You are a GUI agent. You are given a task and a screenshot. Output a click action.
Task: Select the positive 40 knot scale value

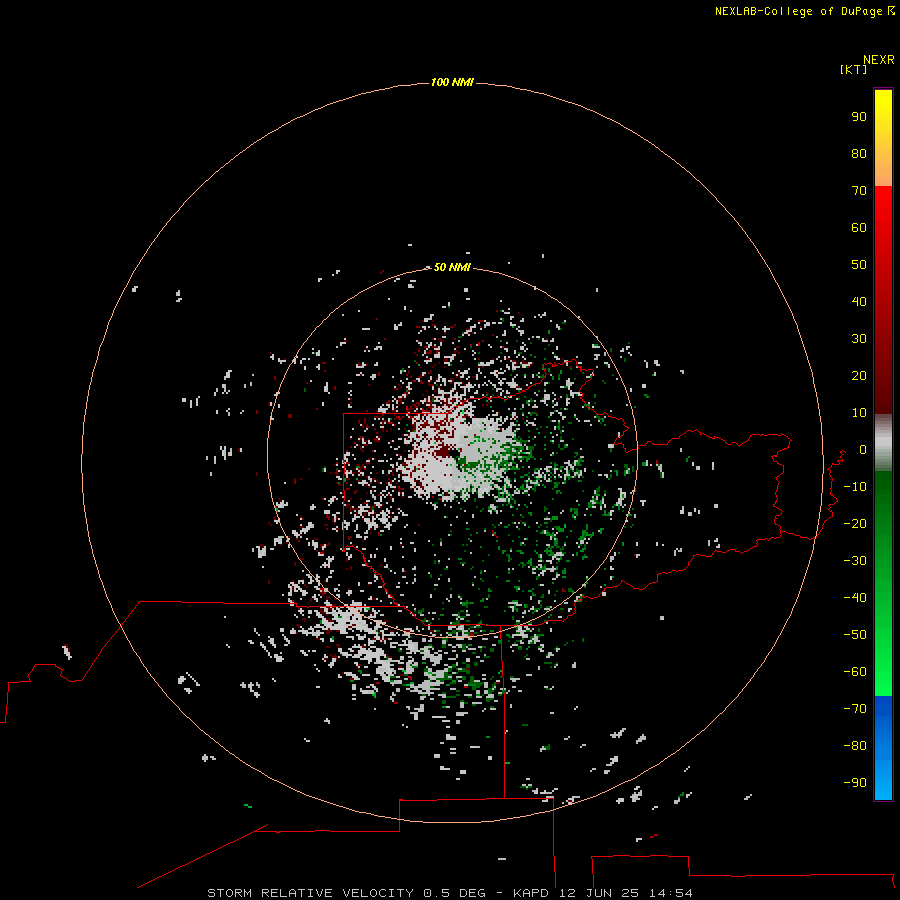[859, 302]
